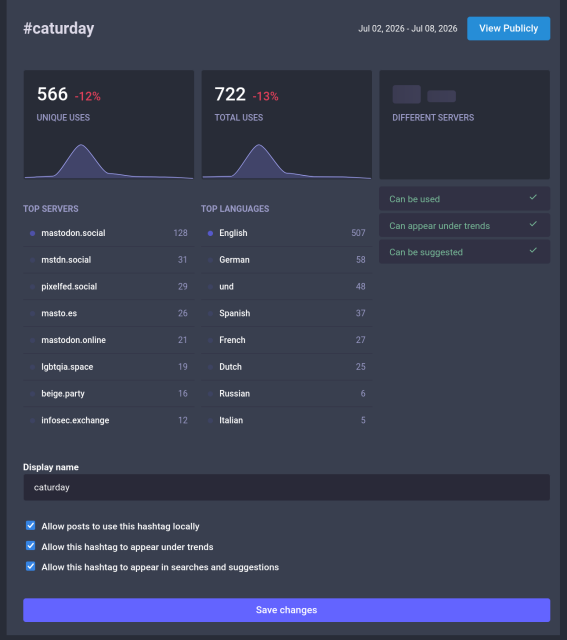This screenshot has width=567, height=640.
Task: Click the -12% change indicator
Action: 87,96
